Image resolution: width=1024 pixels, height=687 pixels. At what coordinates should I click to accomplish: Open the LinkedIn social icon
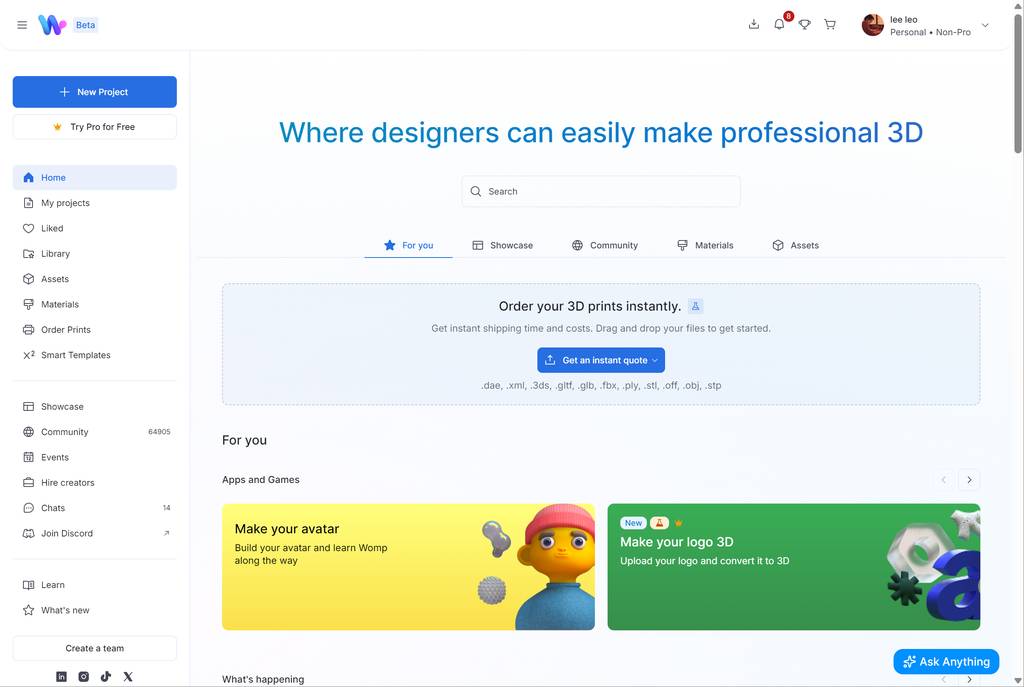61,677
